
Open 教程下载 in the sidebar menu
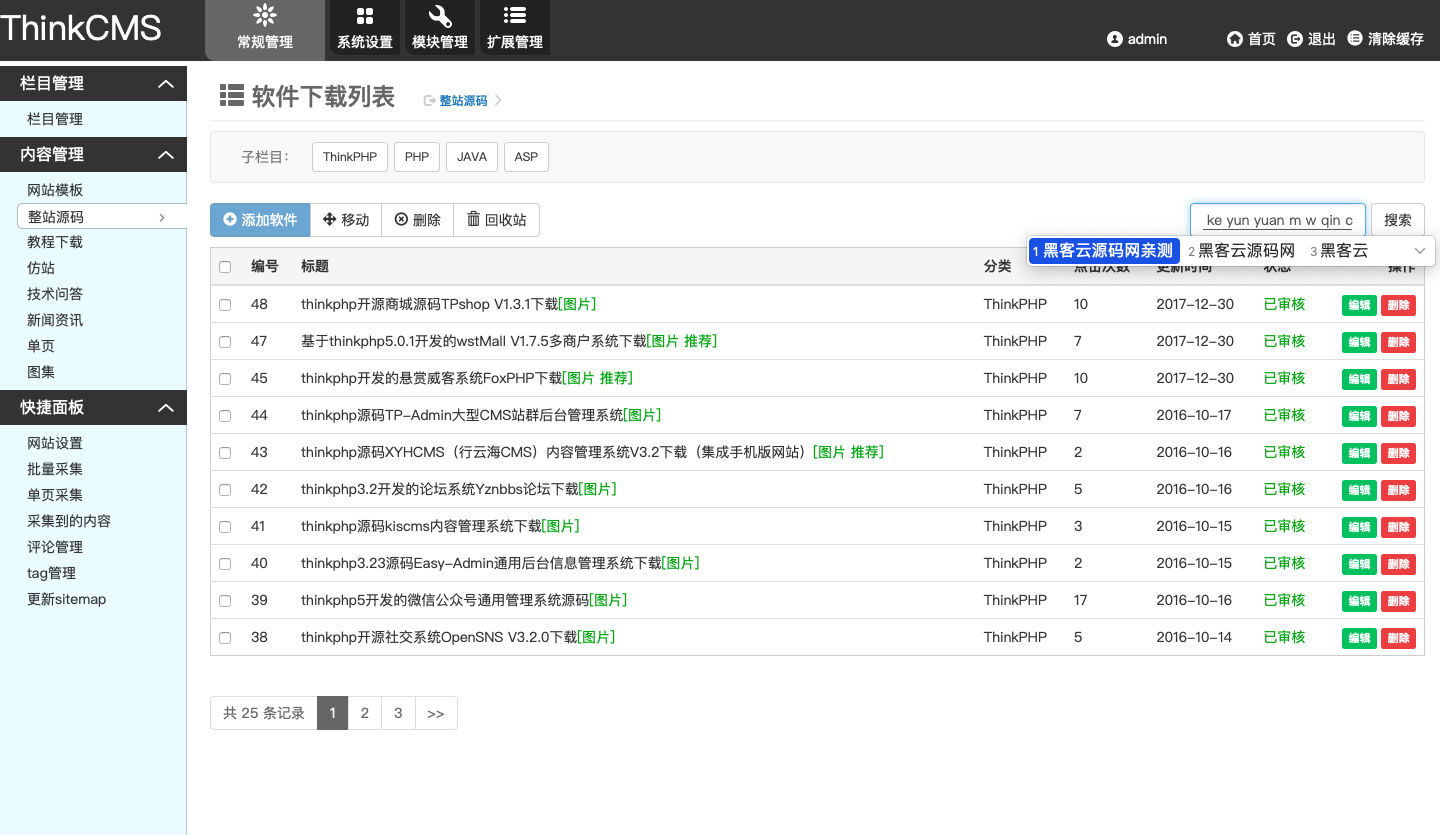(55, 242)
